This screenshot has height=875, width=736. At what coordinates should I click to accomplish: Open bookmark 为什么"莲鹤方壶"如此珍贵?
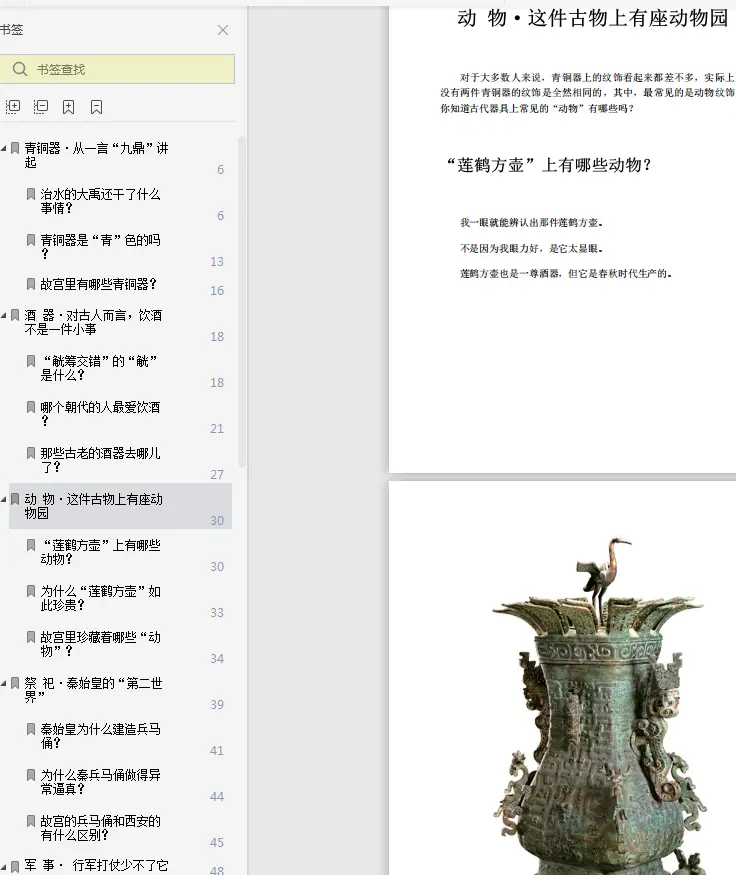pyautogui.click(x=100, y=598)
